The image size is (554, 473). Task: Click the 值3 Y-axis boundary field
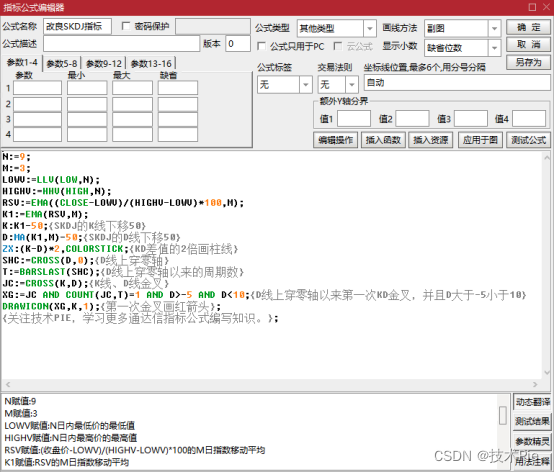(x=471, y=119)
